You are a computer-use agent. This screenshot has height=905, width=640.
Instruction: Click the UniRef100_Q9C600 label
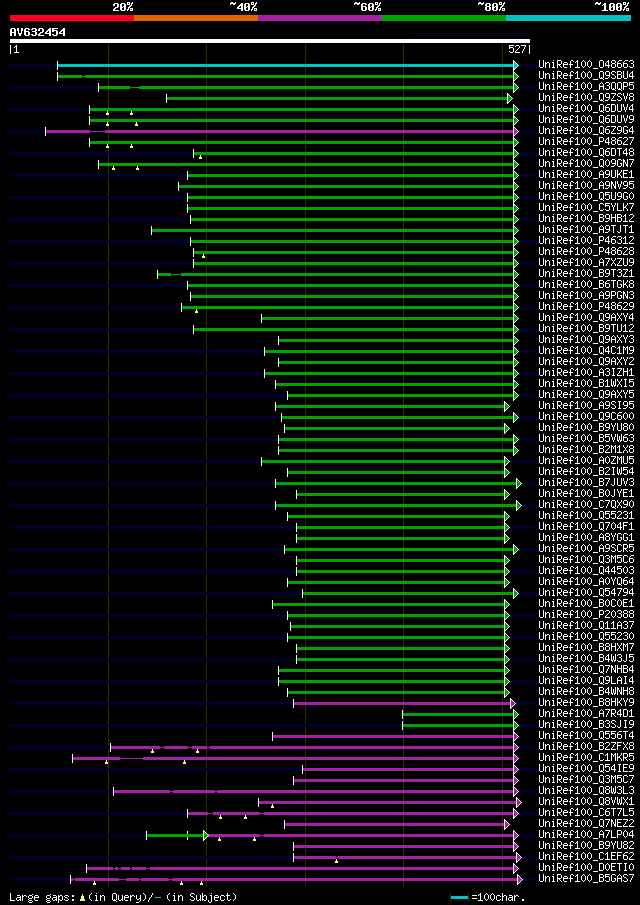[x=586, y=417]
